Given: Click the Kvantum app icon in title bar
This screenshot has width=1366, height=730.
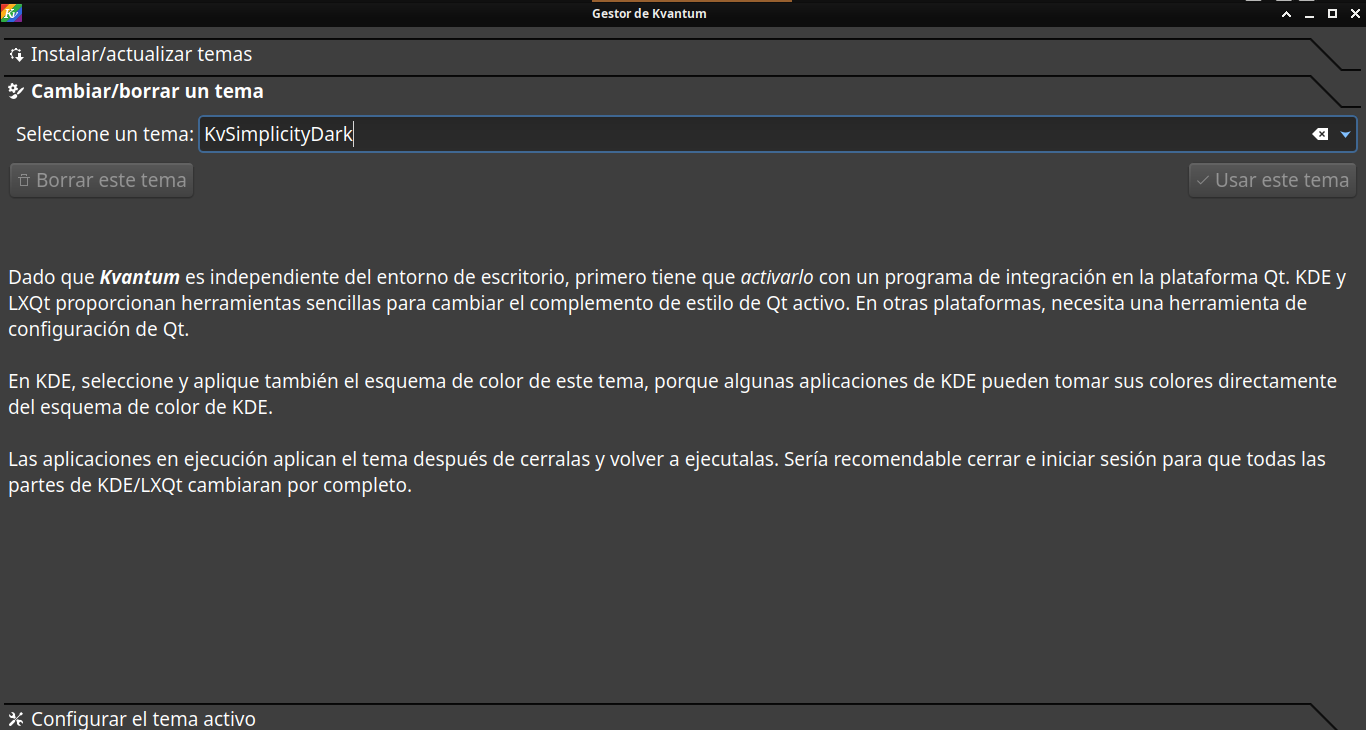Looking at the screenshot, I should tap(12, 13).
